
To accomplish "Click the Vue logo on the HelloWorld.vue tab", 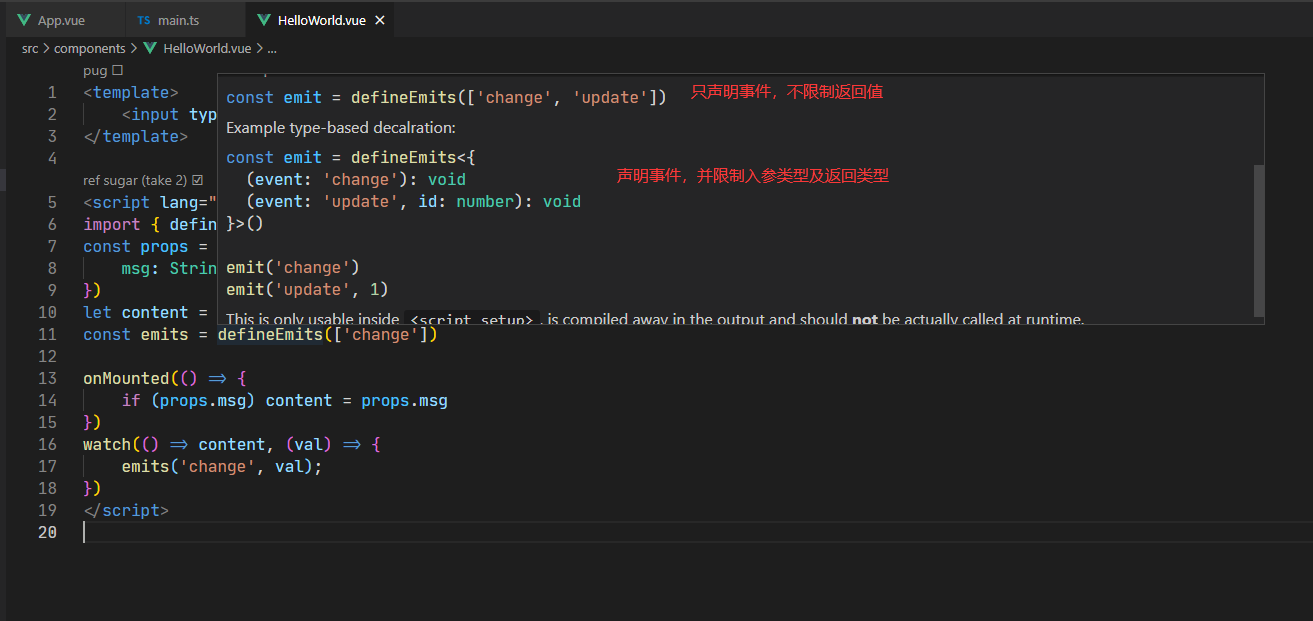I will (x=264, y=20).
